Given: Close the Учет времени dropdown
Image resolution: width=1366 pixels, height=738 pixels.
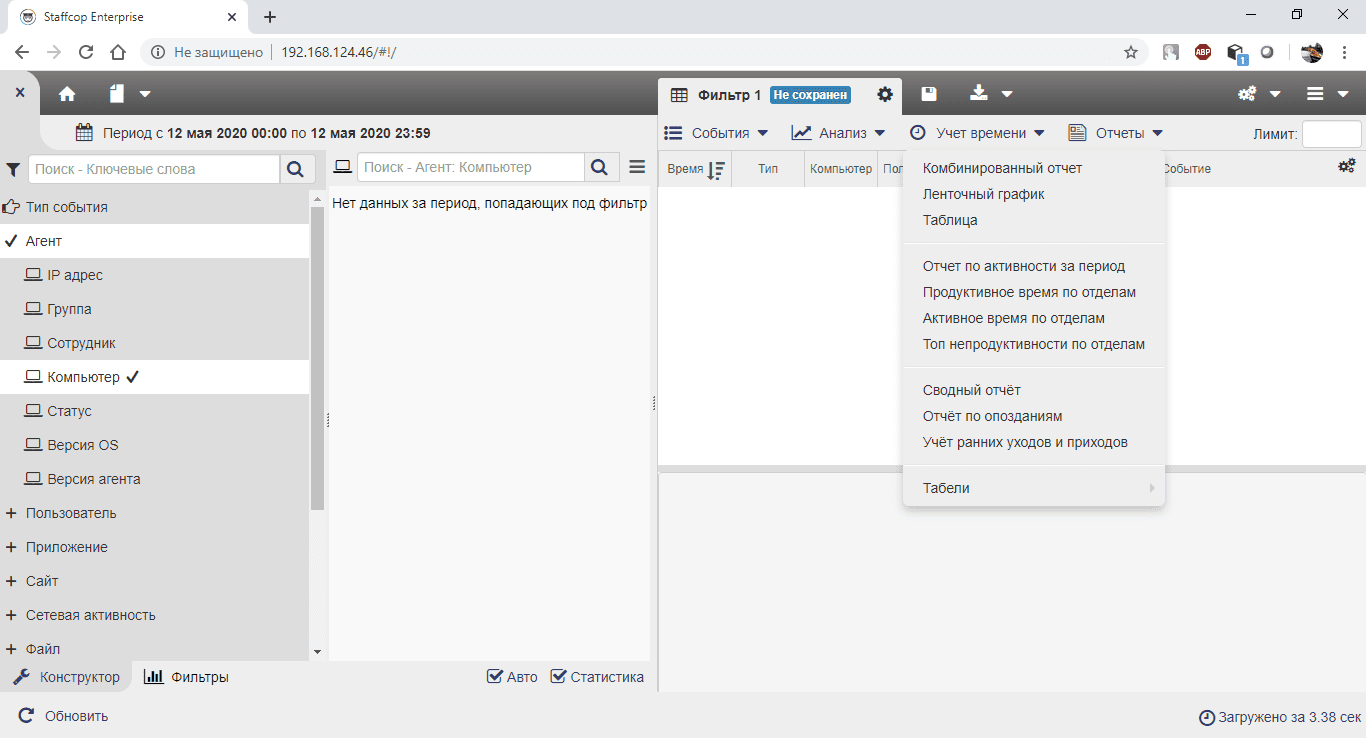Looking at the screenshot, I should [977, 133].
